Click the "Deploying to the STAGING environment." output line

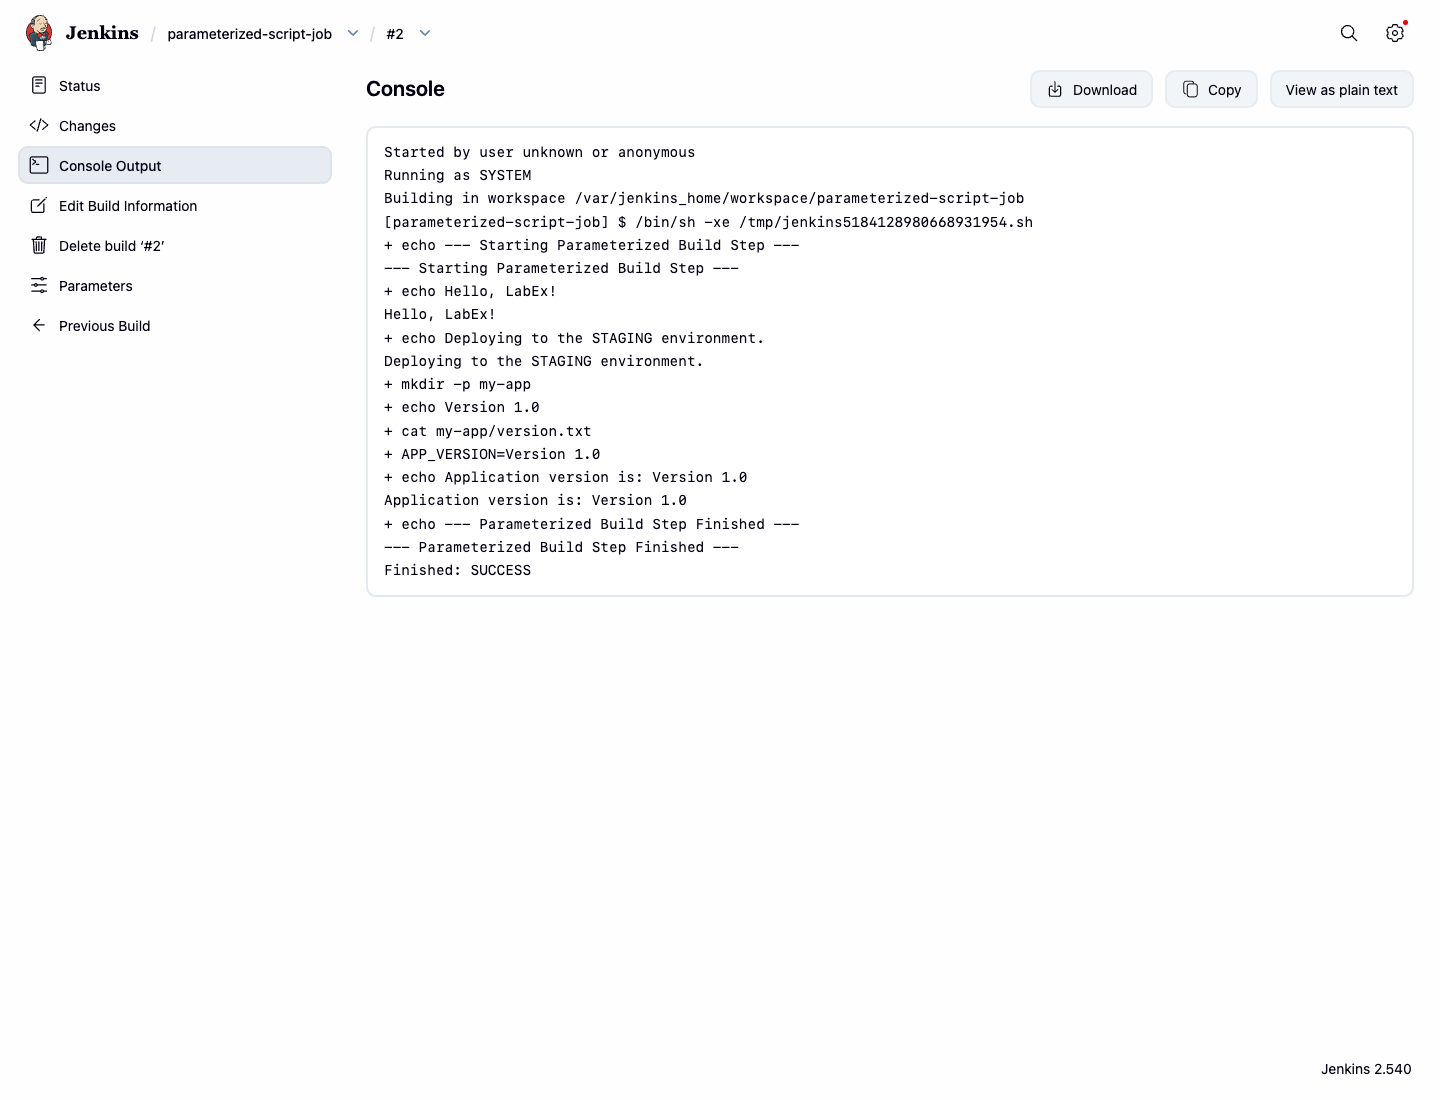[x=544, y=361]
